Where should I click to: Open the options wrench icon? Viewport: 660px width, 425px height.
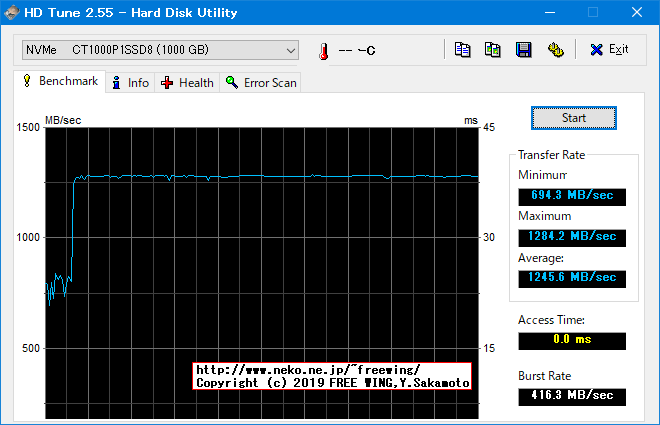(556, 50)
